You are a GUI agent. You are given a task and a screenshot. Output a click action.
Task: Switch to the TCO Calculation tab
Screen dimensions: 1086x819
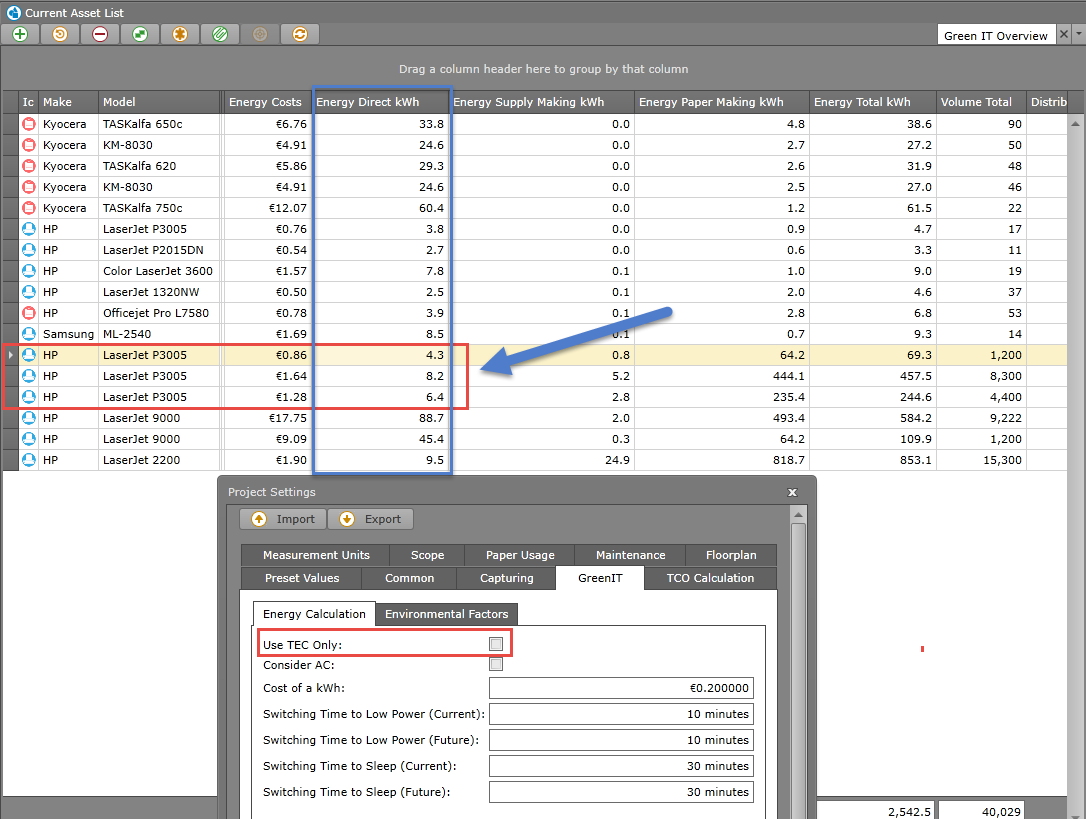711,578
